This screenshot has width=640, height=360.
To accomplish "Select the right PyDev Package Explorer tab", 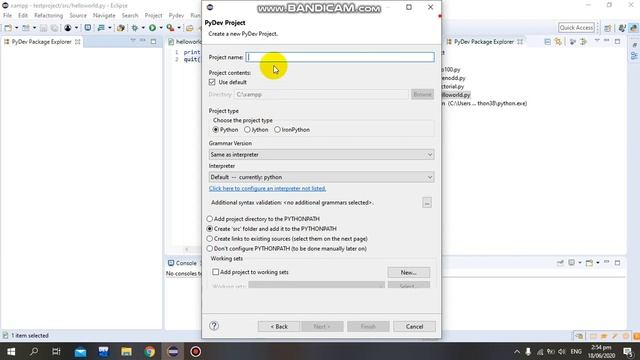I will (x=484, y=42).
